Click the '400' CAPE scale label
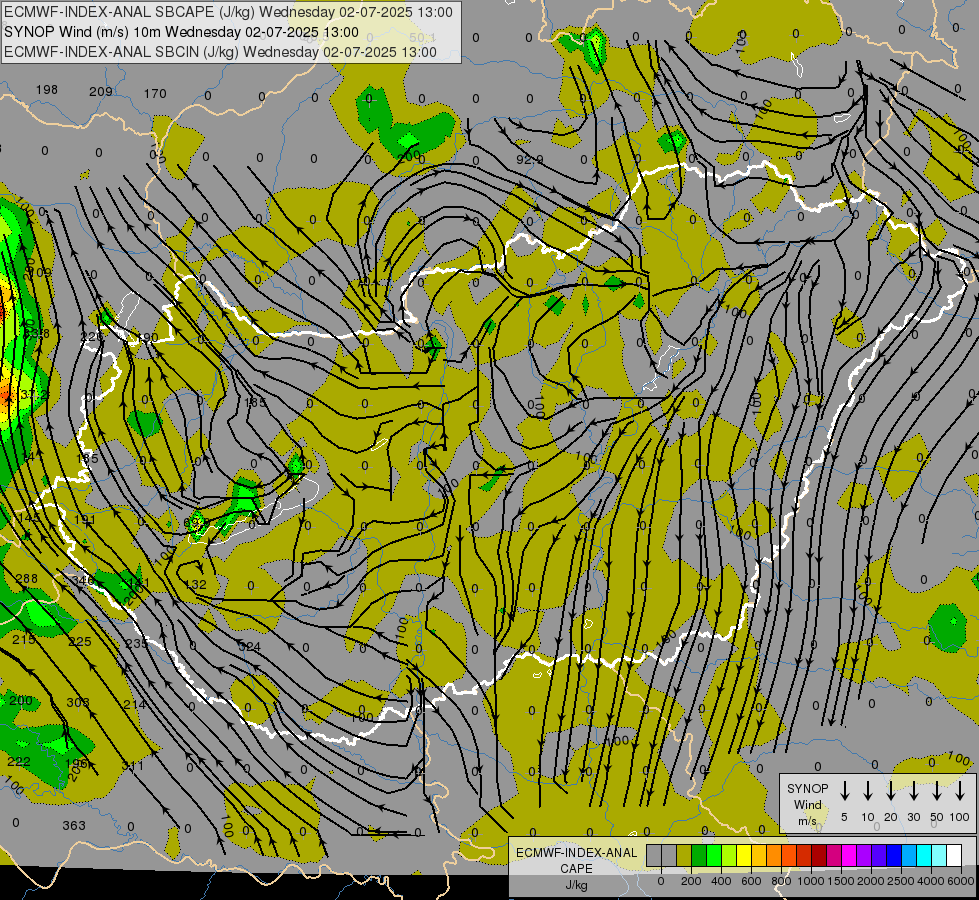This screenshot has width=979, height=900. [x=721, y=881]
